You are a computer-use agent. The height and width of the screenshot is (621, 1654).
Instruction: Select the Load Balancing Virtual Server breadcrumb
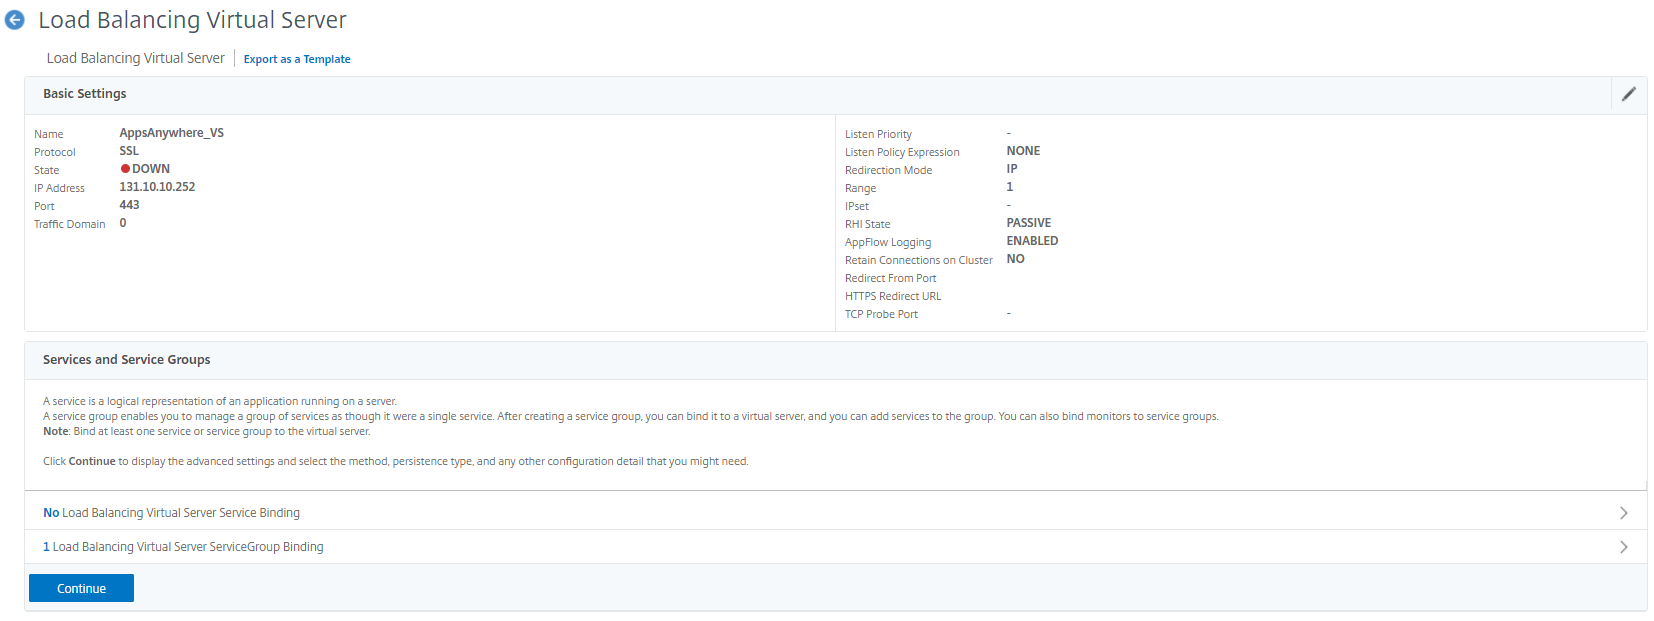(x=135, y=58)
